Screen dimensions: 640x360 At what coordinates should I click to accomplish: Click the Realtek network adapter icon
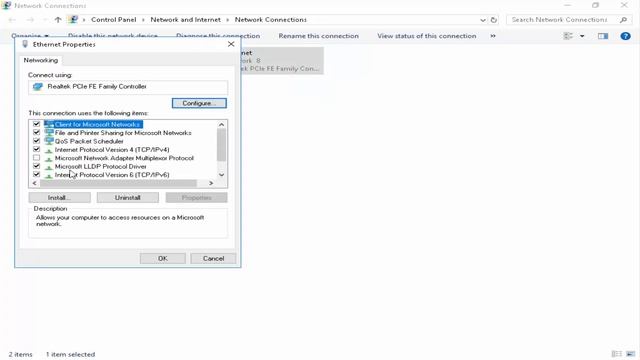pyautogui.click(x=38, y=87)
